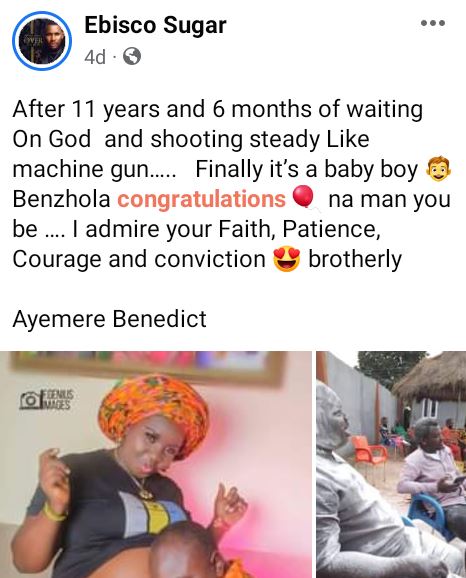The image size is (466, 578).
Task: Click the 4d post timestamp
Action: click(x=95, y=57)
